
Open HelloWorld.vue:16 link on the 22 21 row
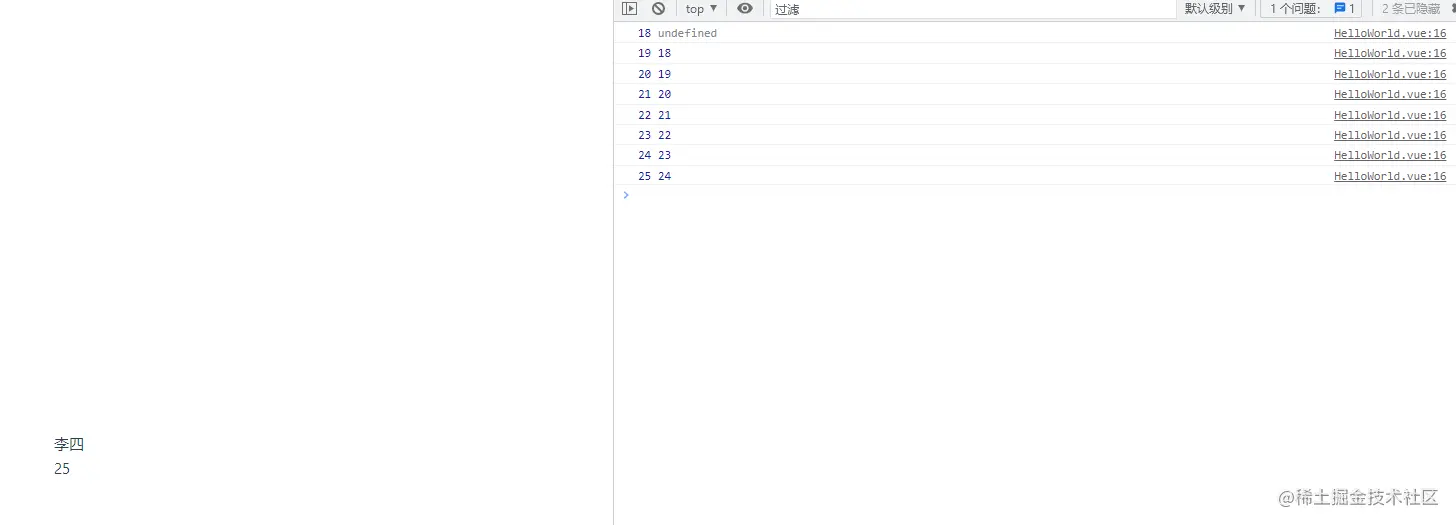pyautogui.click(x=1389, y=115)
